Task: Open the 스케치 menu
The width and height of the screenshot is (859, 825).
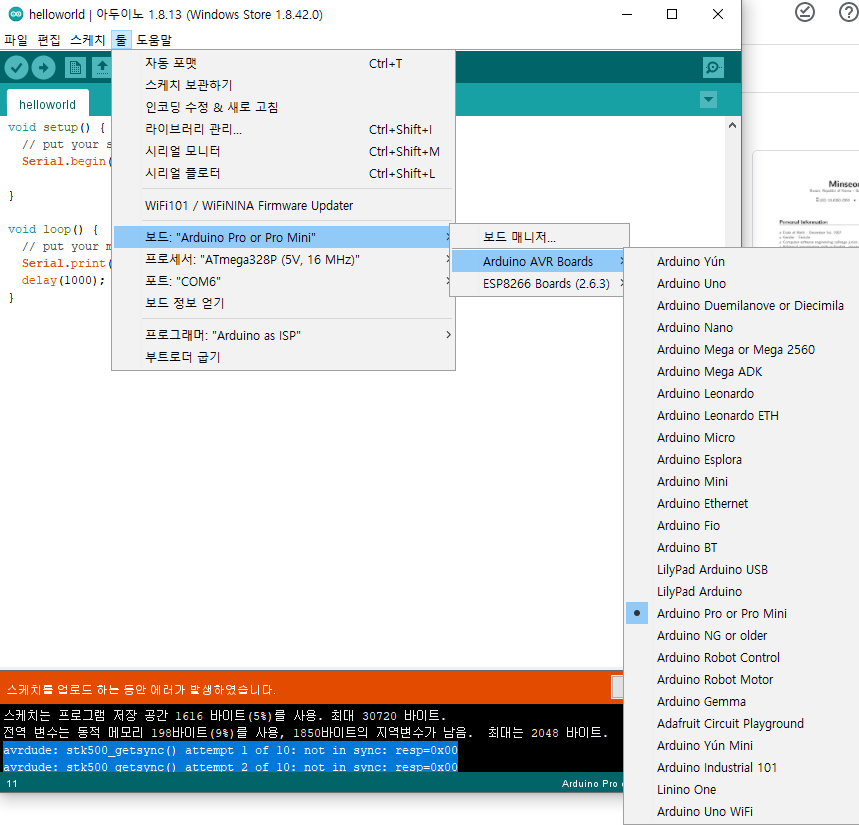Action: 88,40
